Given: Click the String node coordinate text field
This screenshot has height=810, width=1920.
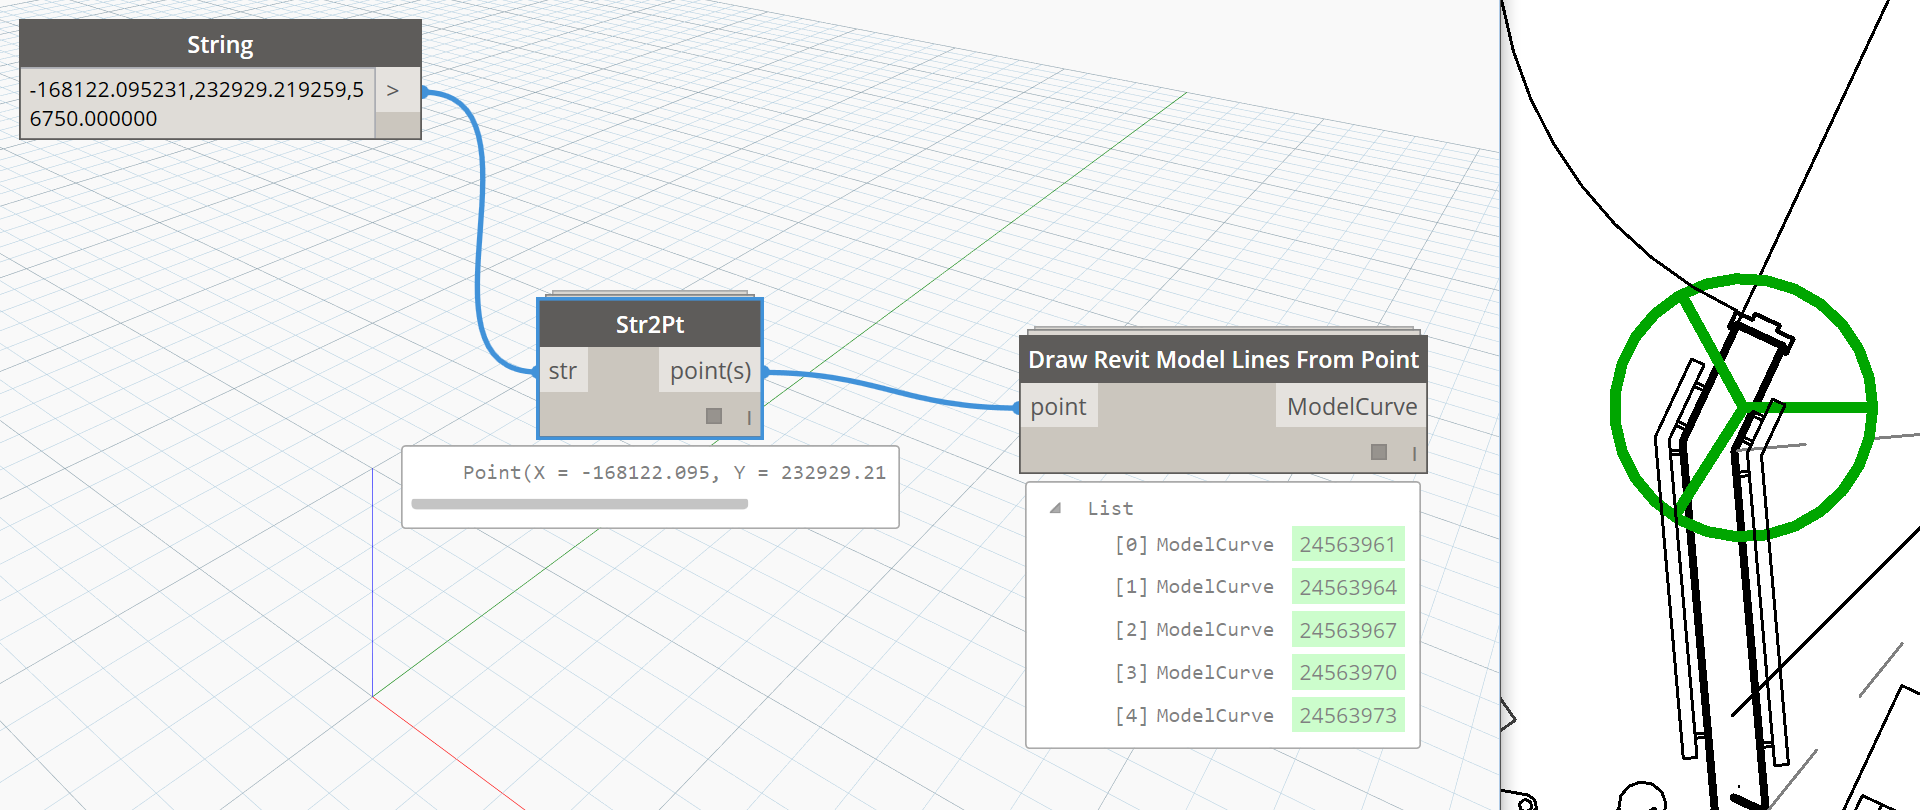Looking at the screenshot, I should [197, 103].
